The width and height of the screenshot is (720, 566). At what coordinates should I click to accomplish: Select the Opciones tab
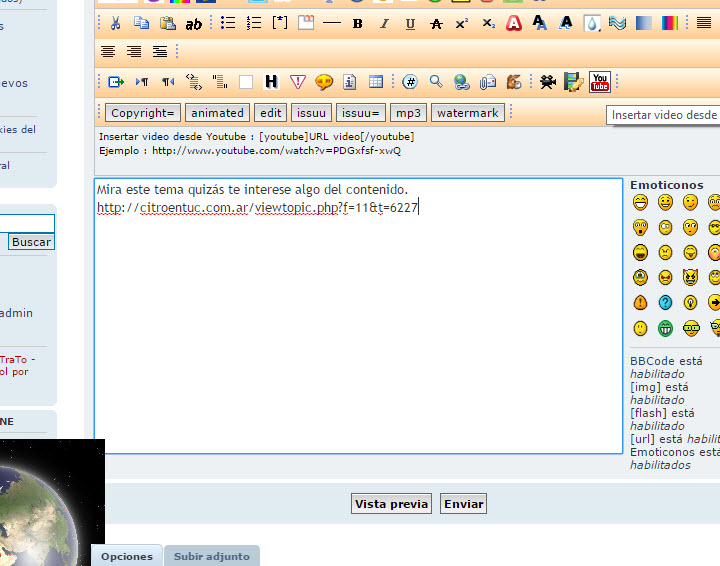(127, 556)
